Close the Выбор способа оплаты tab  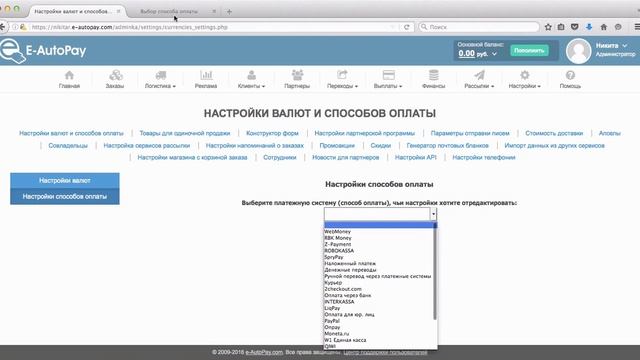[x=214, y=11]
